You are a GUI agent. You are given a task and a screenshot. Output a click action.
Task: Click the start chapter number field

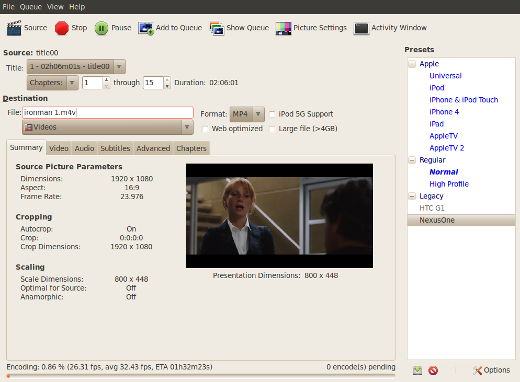(x=92, y=83)
